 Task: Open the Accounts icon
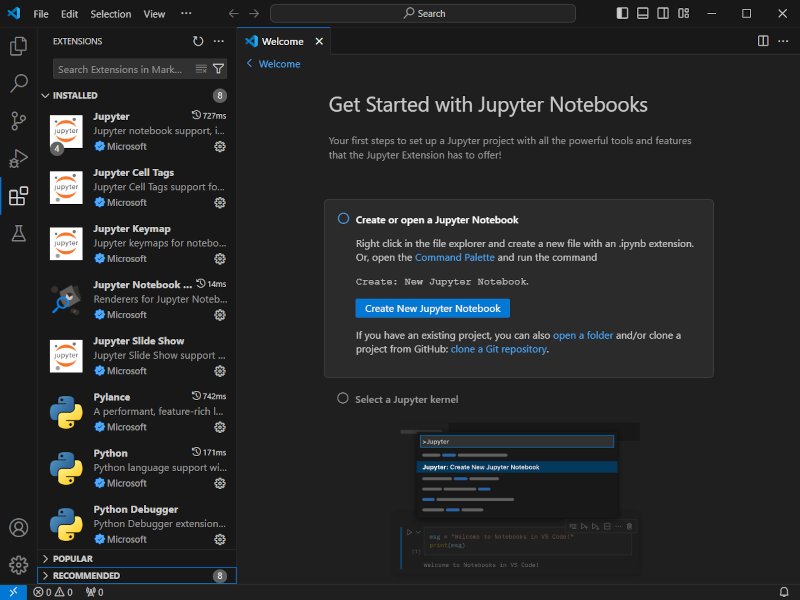pos(18,528)
